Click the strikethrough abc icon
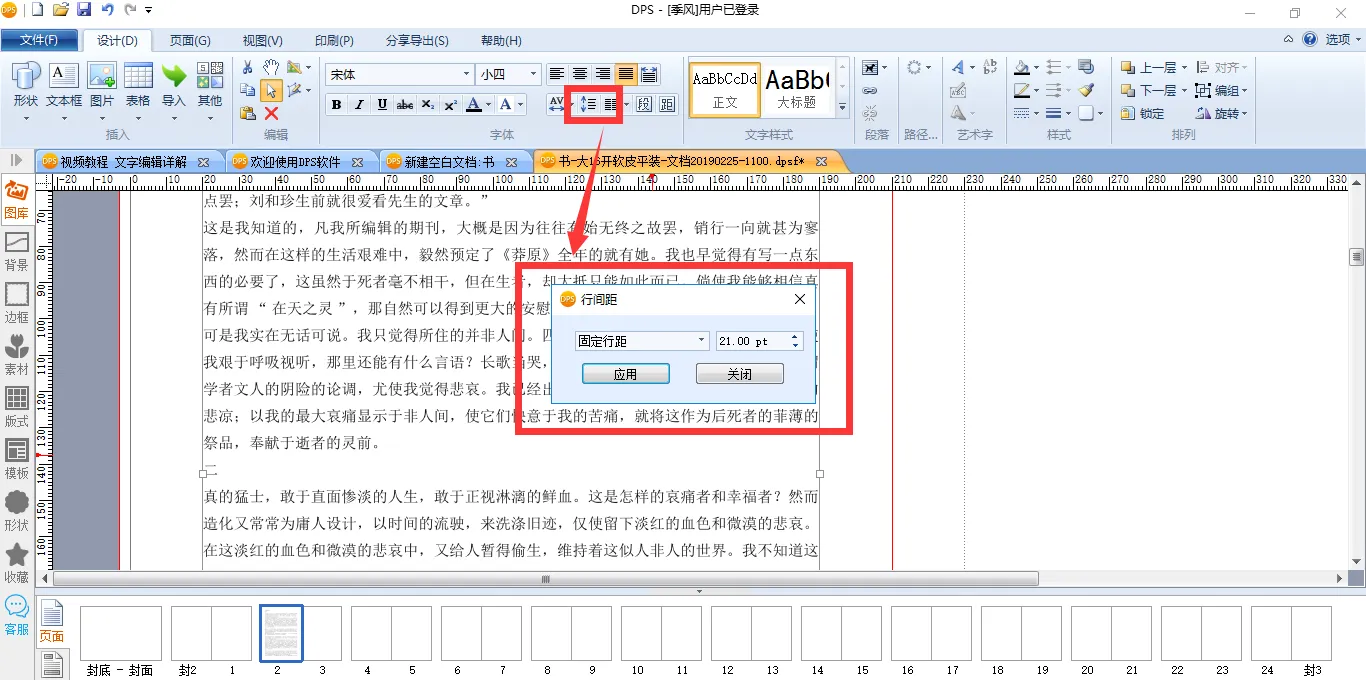1366x680 pixels. (x=405, y=105)
